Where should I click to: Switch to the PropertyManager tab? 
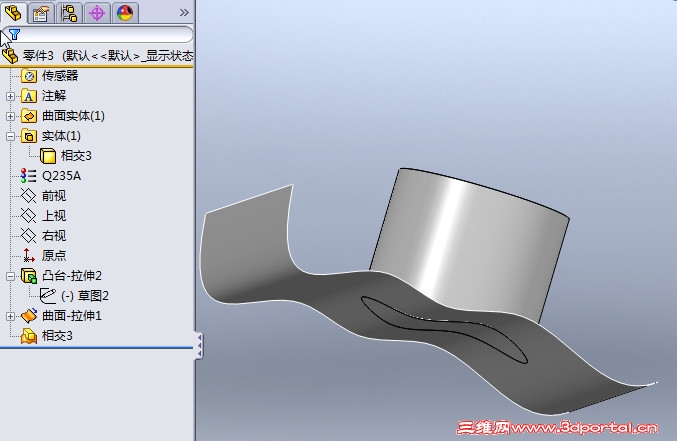[41, 13]
